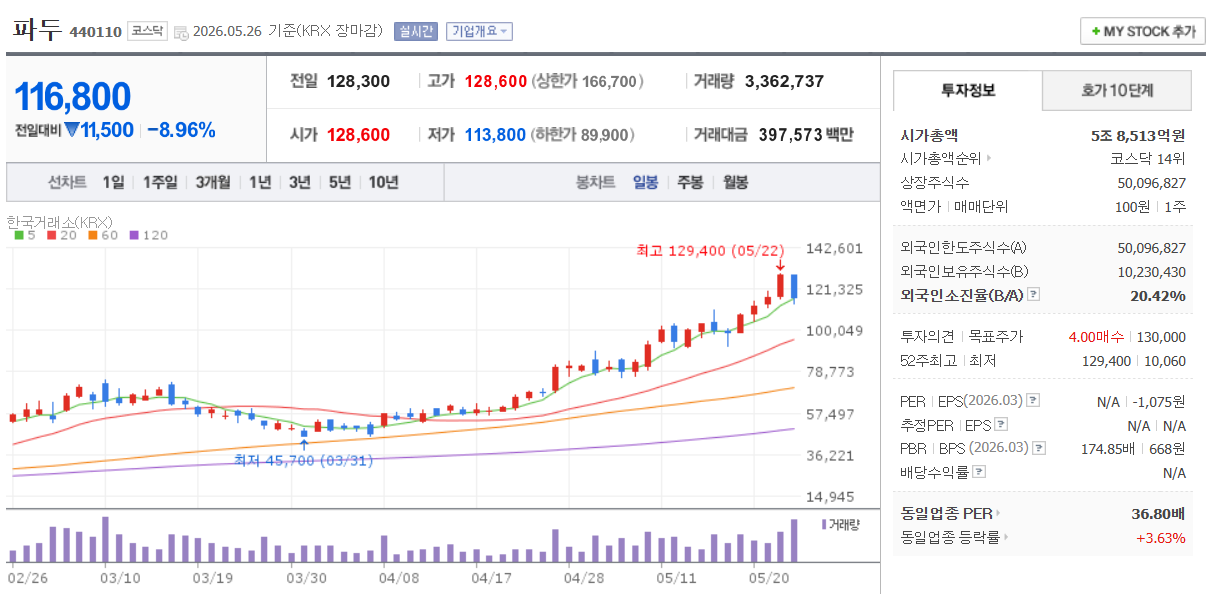Viewport: 1219px width, 594px height.
Task: Click the current price 116,800
Action: (73, 97)
